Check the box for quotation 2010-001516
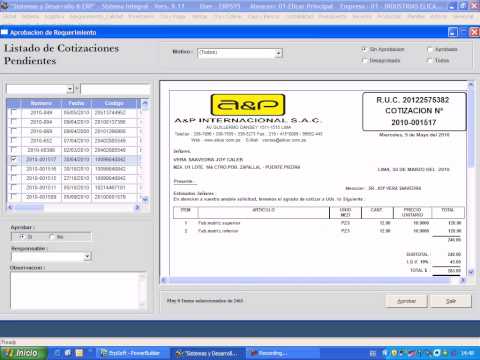 [14, 169]
